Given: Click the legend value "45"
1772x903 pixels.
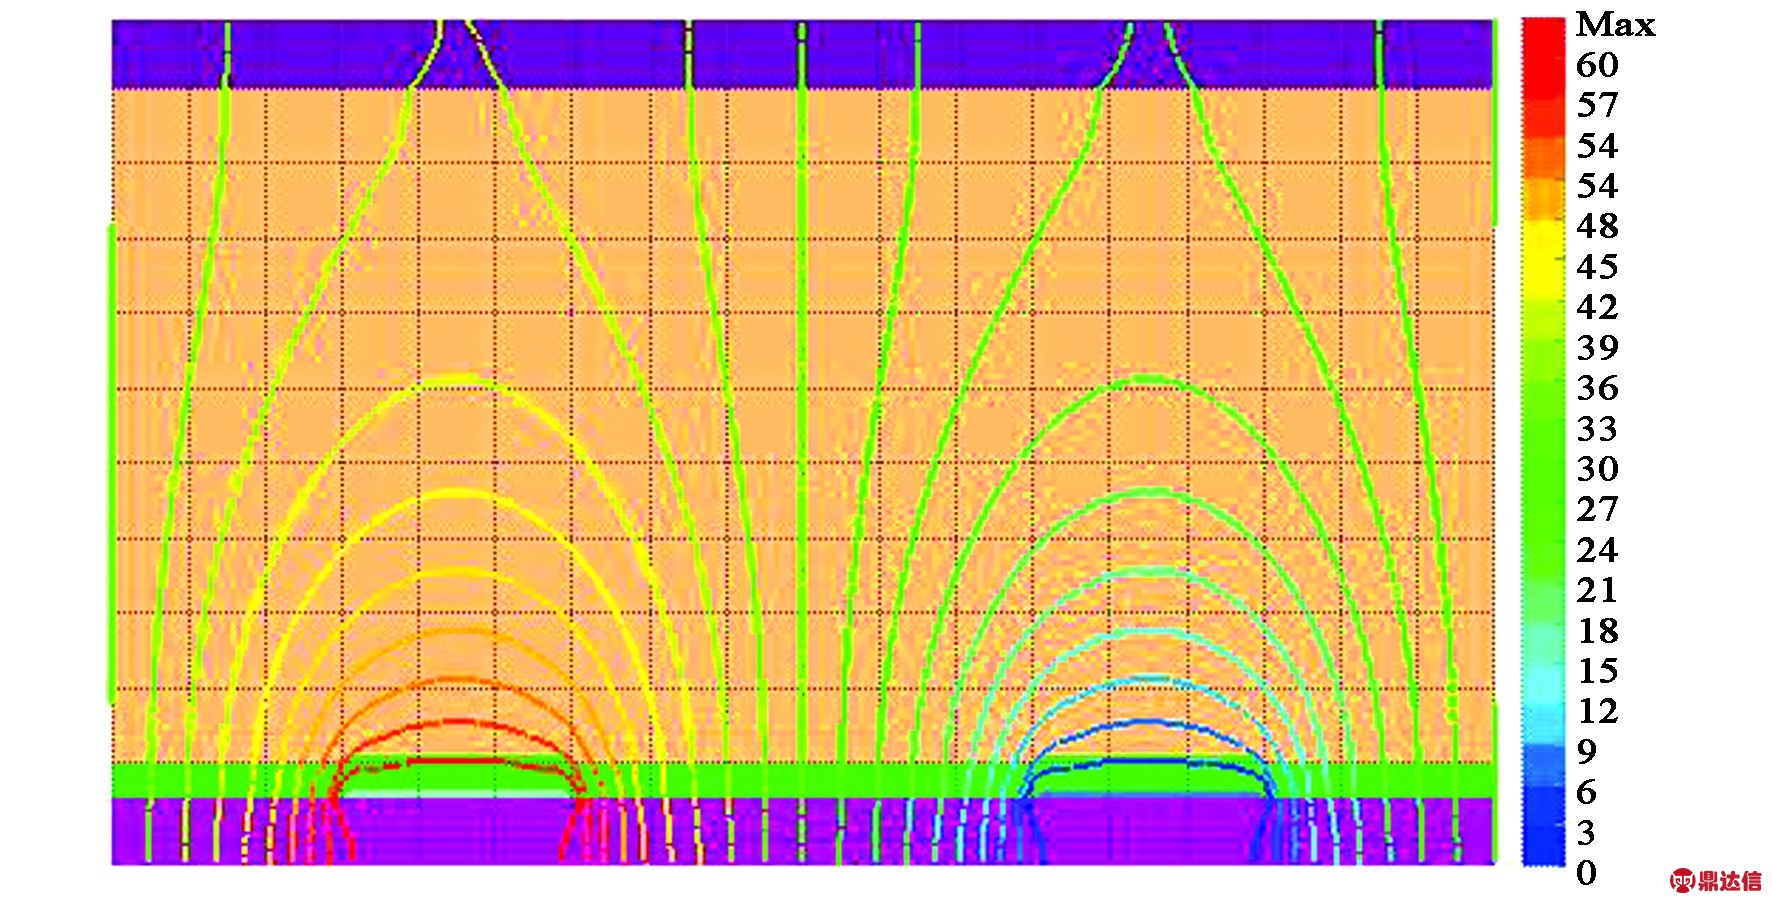Looking at the screenshot, I should point(1597,267).
